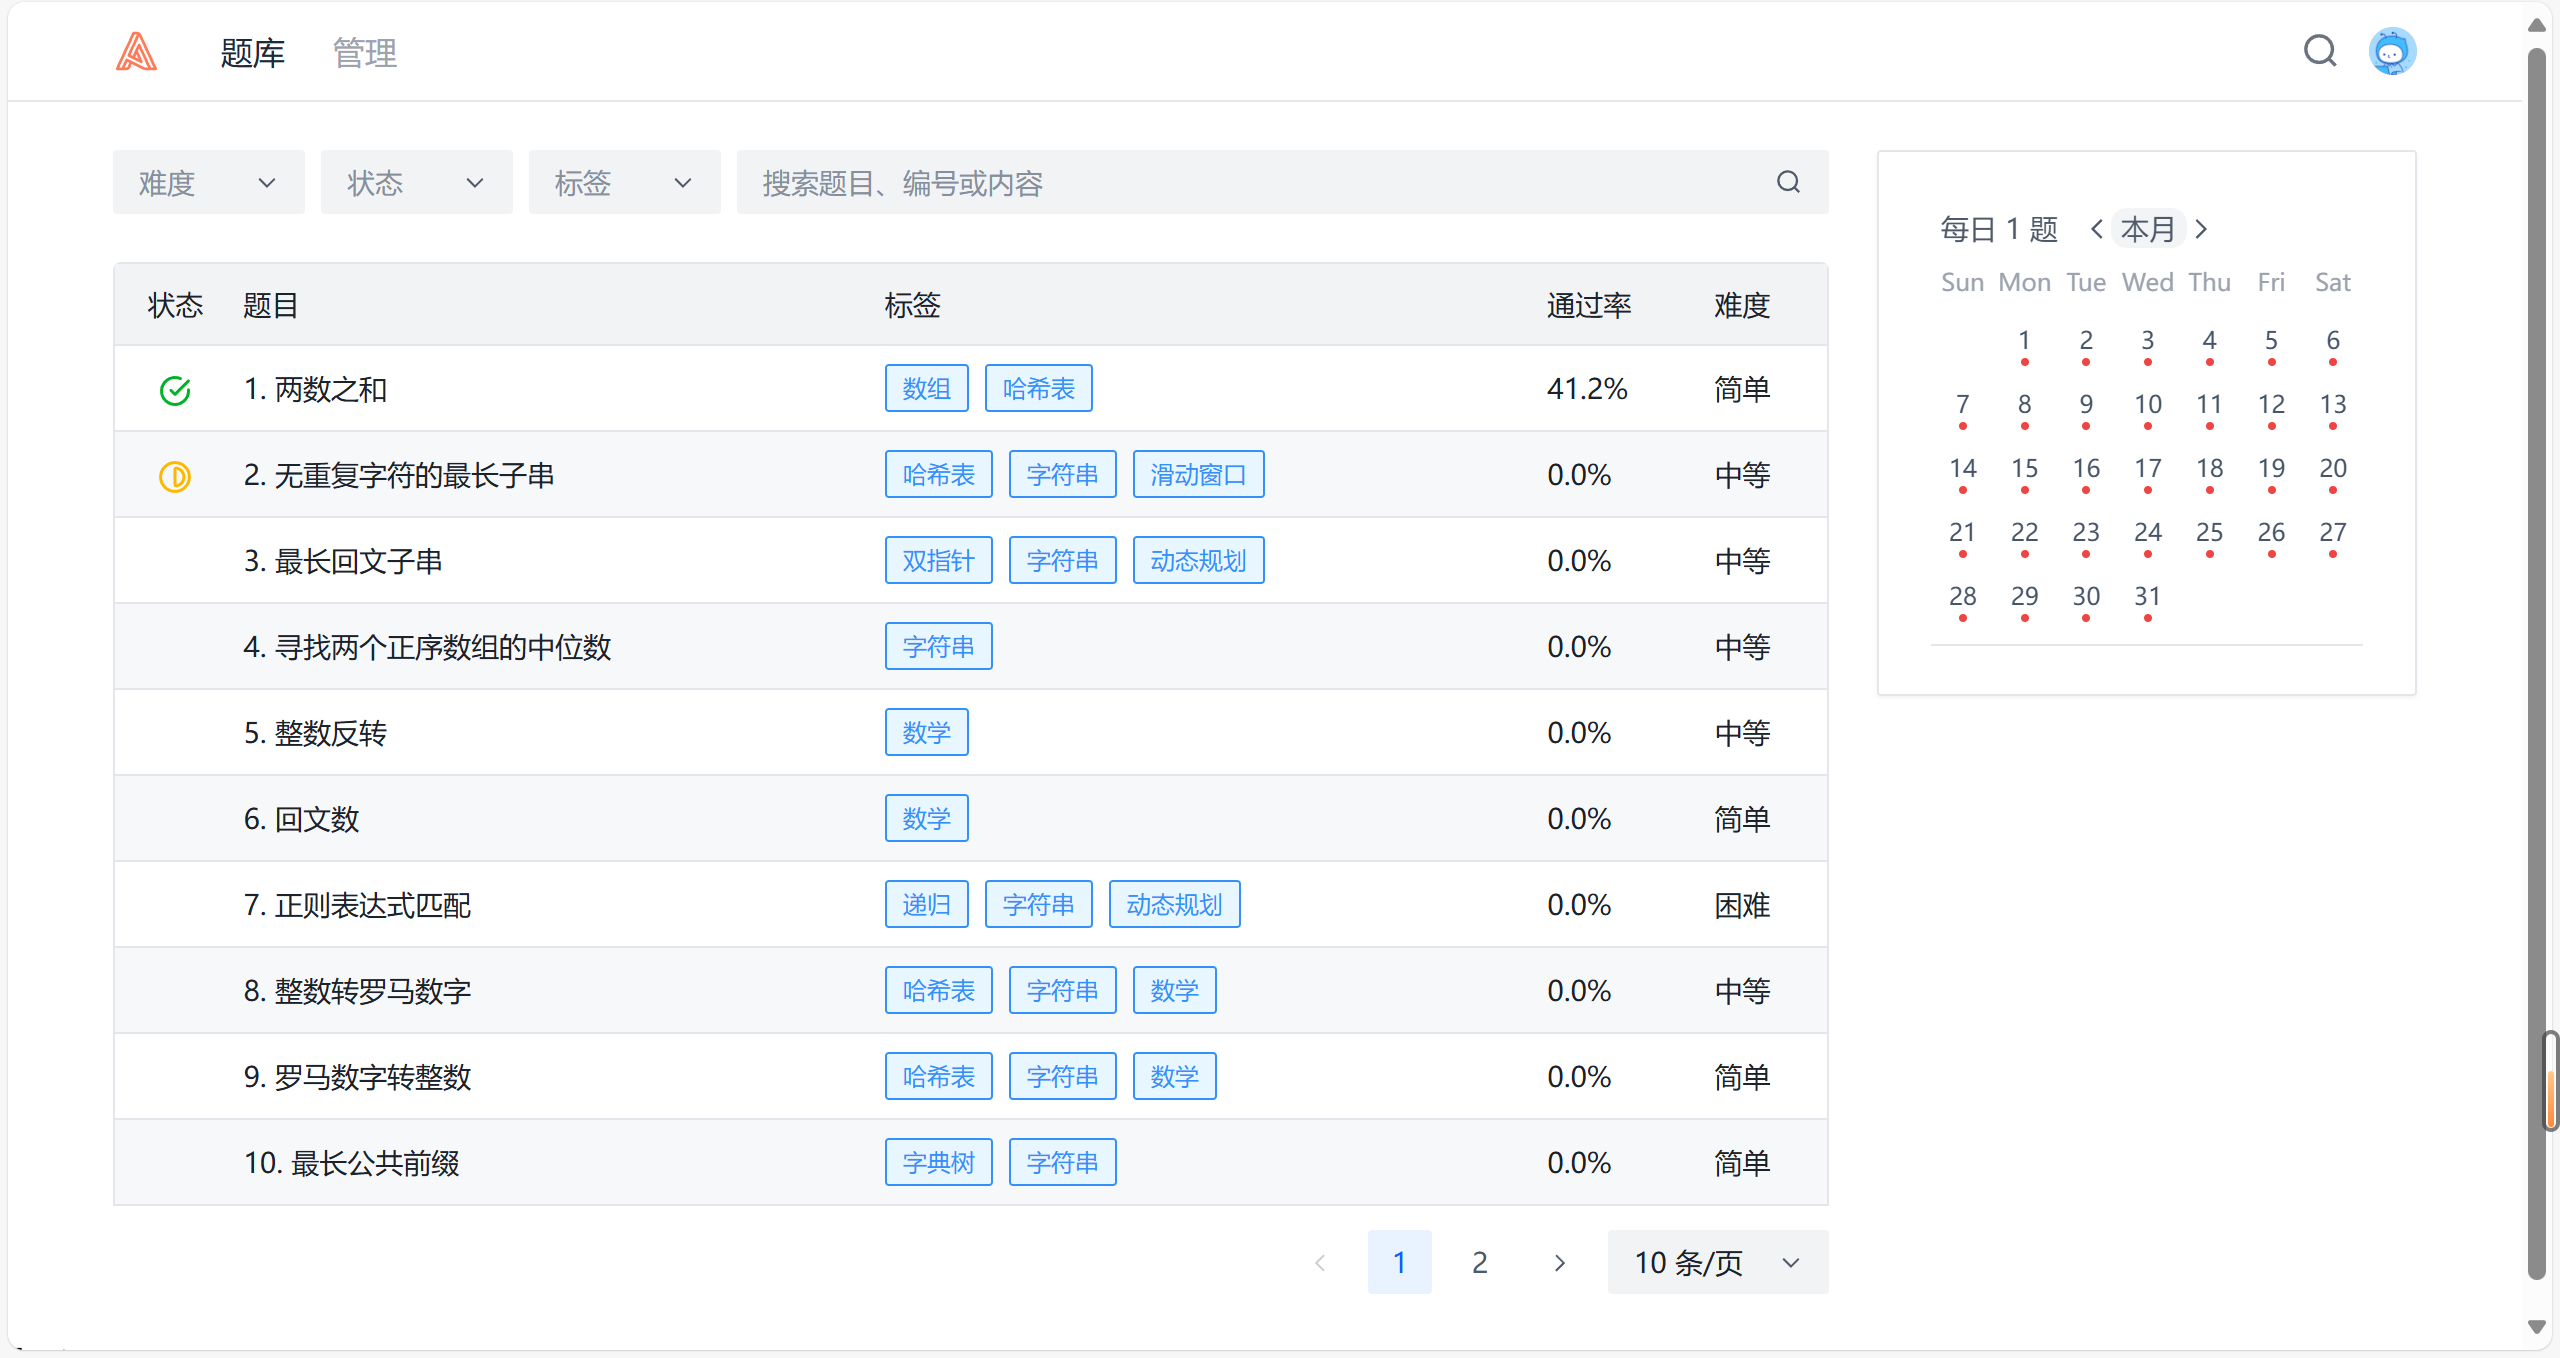Image resolution: width=2560 pixels, height=1358 pixels.
Task: Go to page 2 of the problem list
Action: pos(1480,1262)
